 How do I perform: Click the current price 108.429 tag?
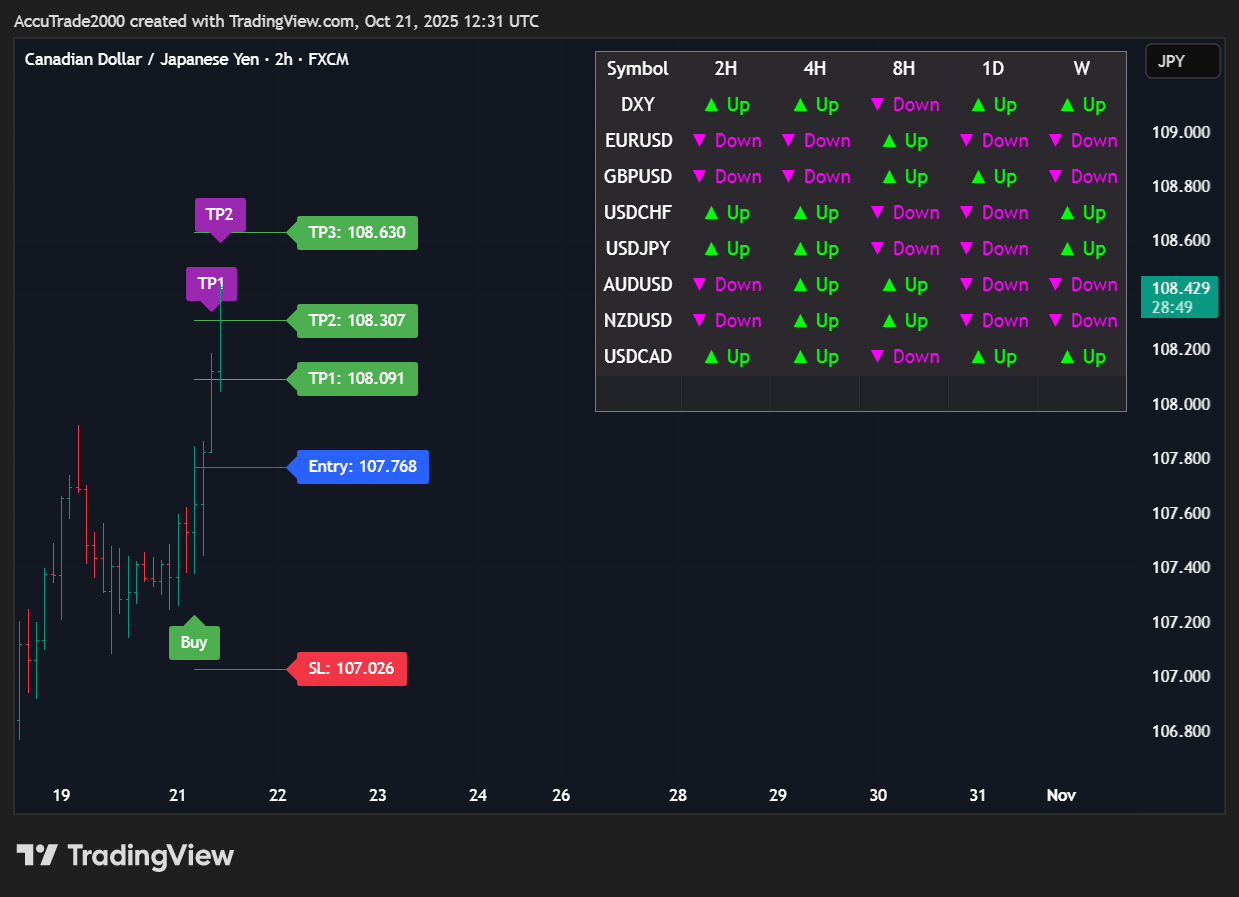1180,297
